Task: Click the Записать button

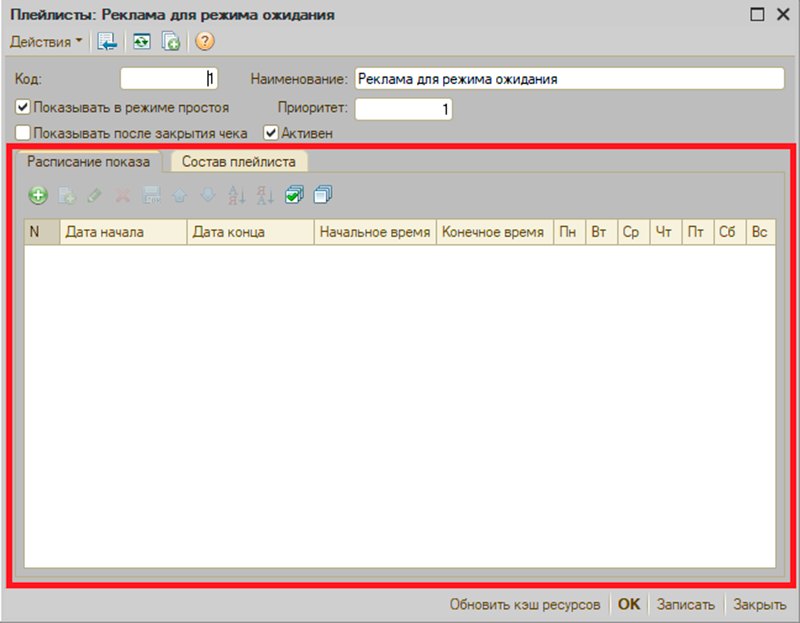Action: 686,605
